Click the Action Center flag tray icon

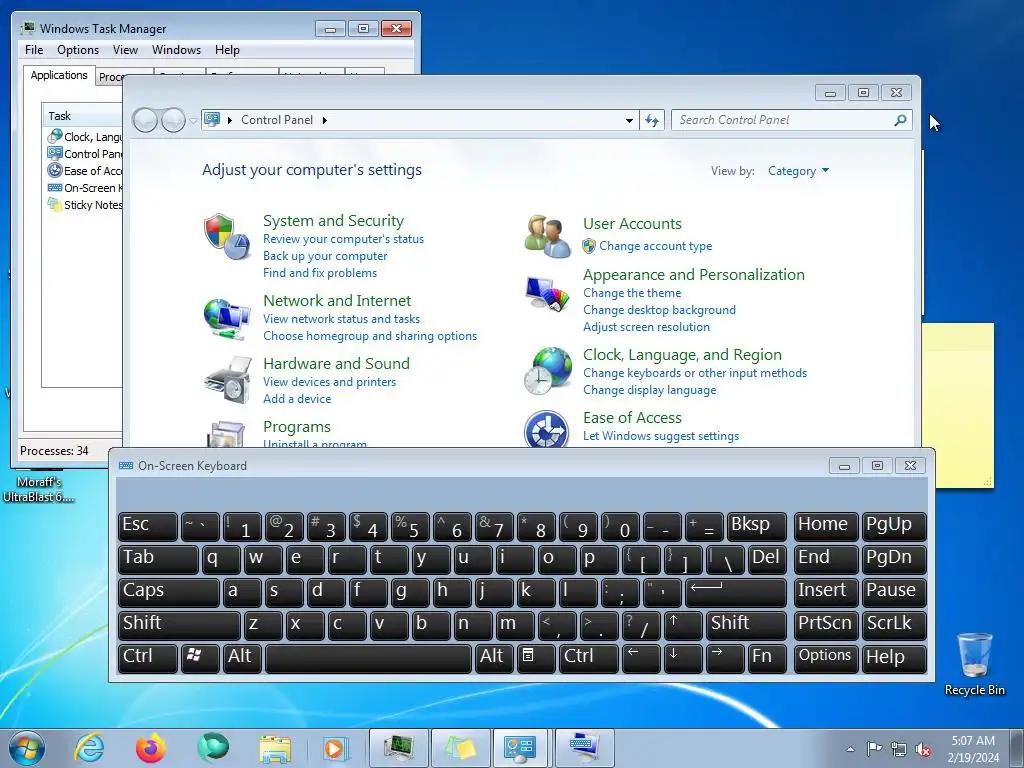(x=874, y=749)
